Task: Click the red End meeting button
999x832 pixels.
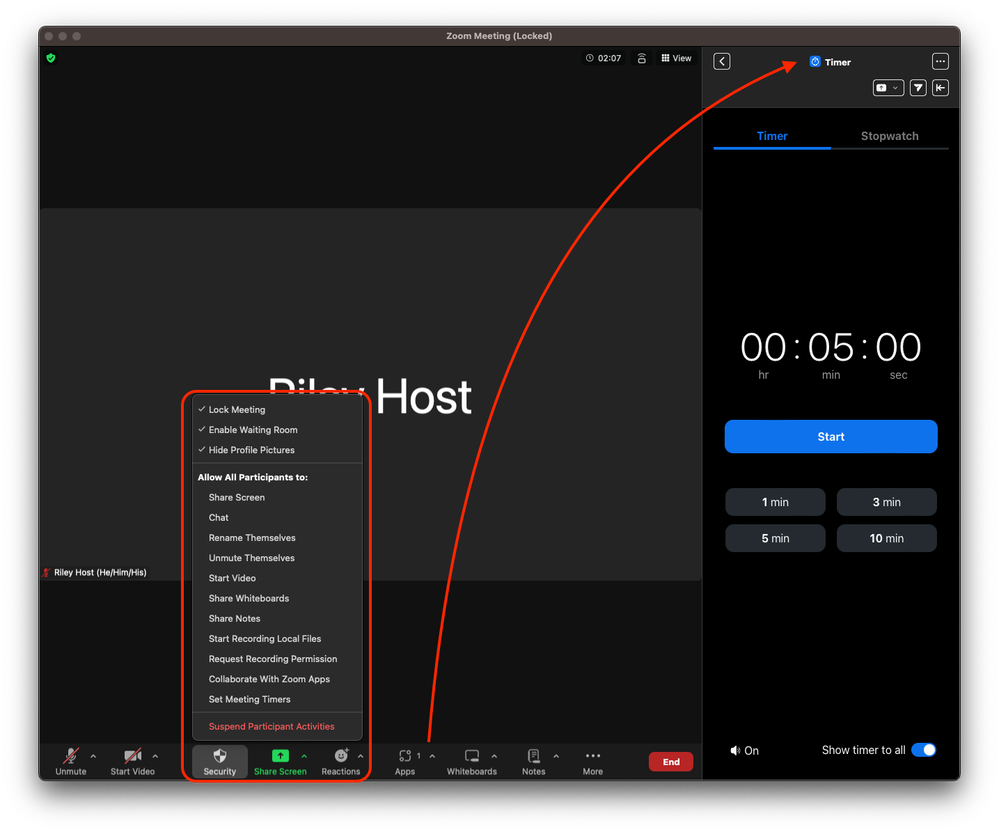Action: (x=671, y=762)
